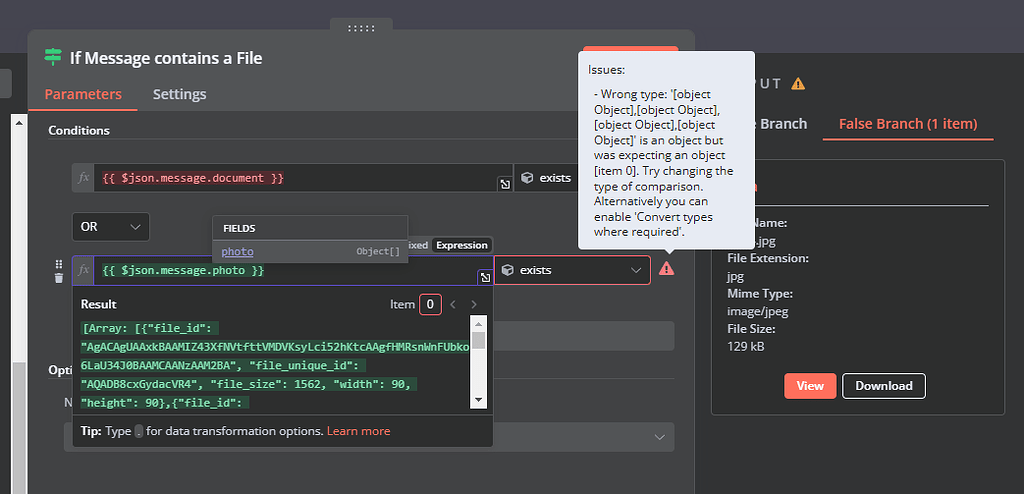Click the If node signpost icon
The height and width of the screenshot is (494, 1024).
point(53,58)
